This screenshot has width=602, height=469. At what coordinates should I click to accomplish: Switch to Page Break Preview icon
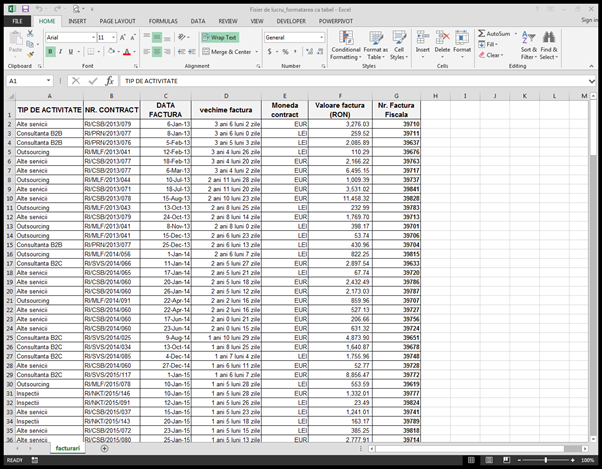tap(506, 460)
